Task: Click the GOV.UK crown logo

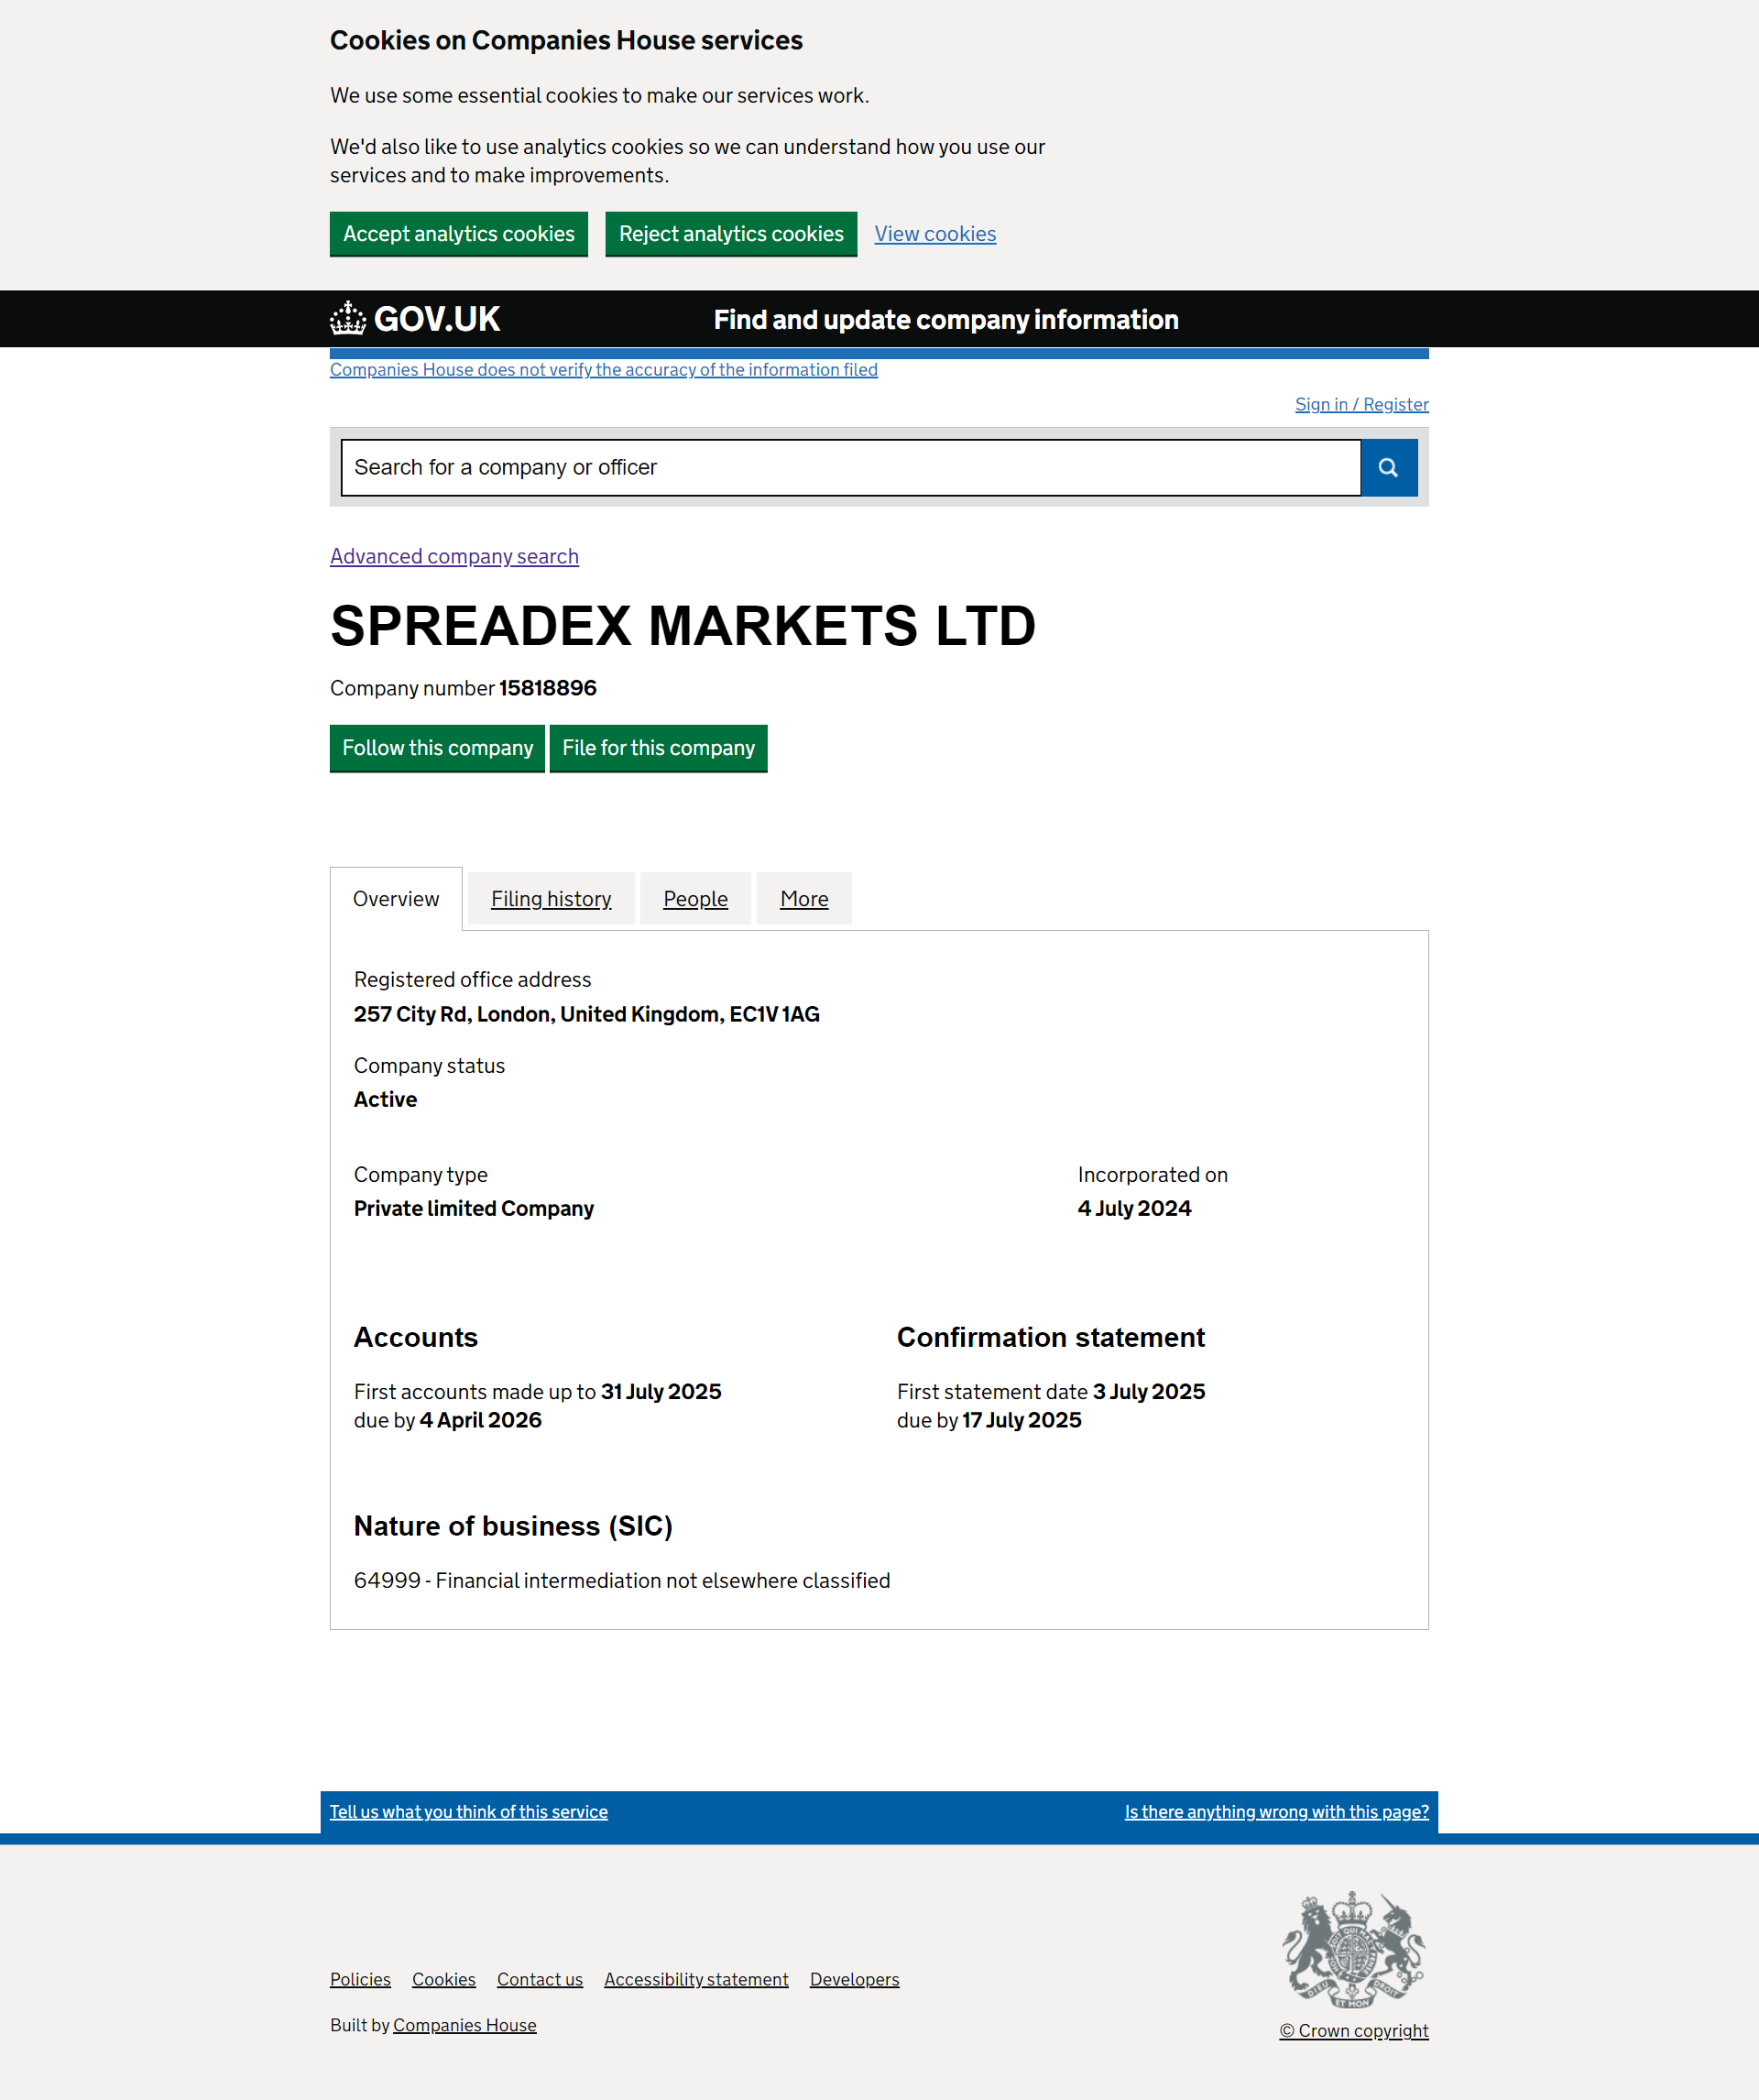Action: click(415, 319)
